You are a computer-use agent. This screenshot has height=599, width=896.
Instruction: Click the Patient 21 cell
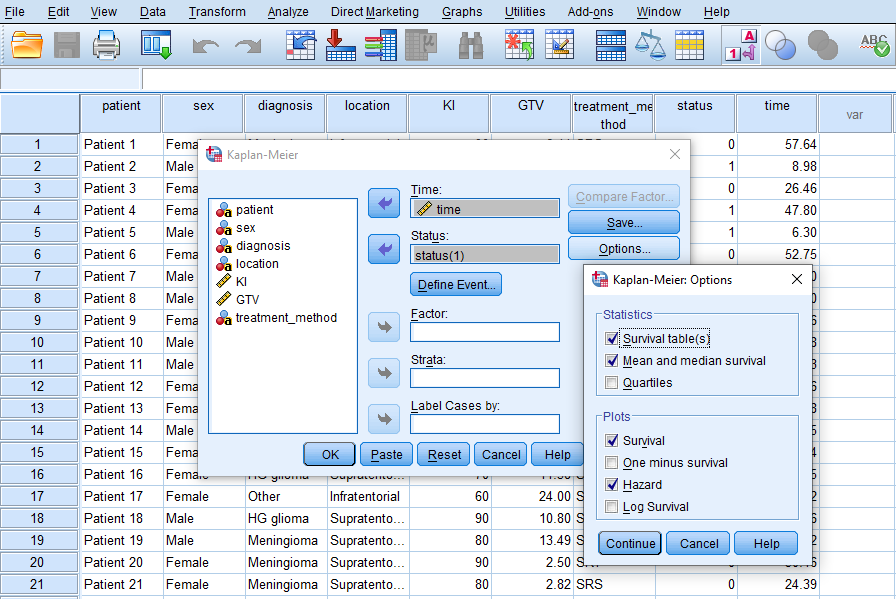coord(121,584)
